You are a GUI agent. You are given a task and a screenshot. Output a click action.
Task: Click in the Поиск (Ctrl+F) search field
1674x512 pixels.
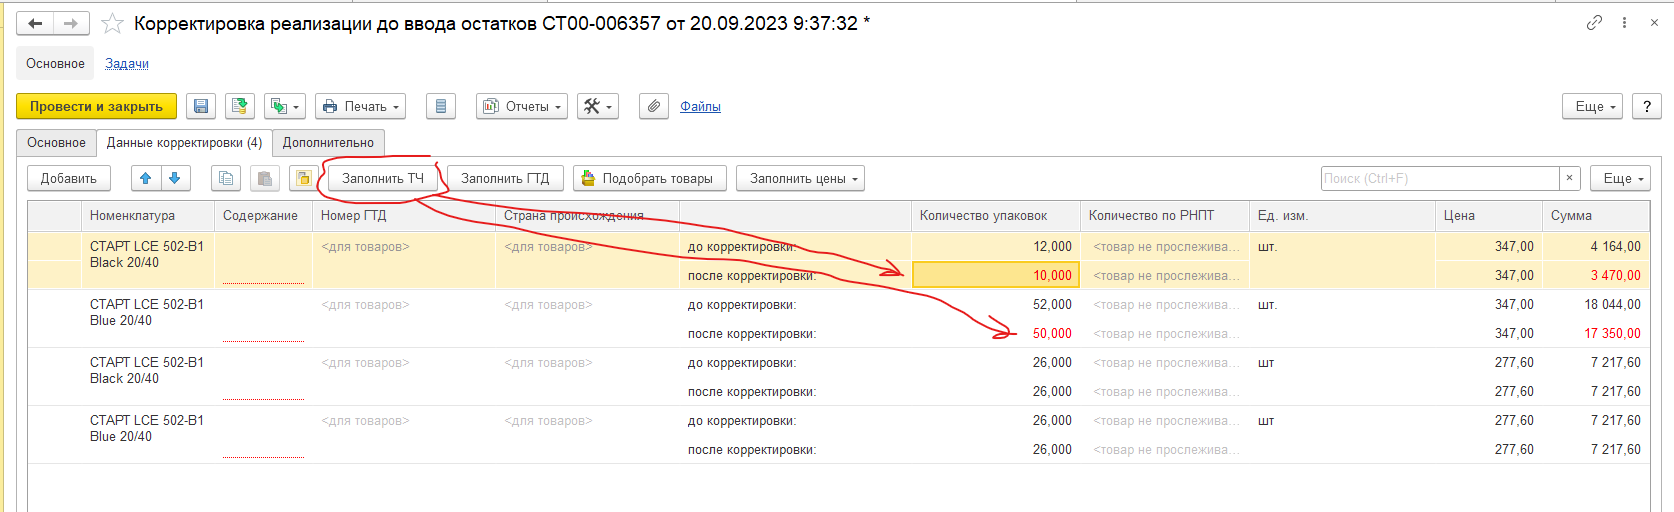click(x=1439, y=178)
